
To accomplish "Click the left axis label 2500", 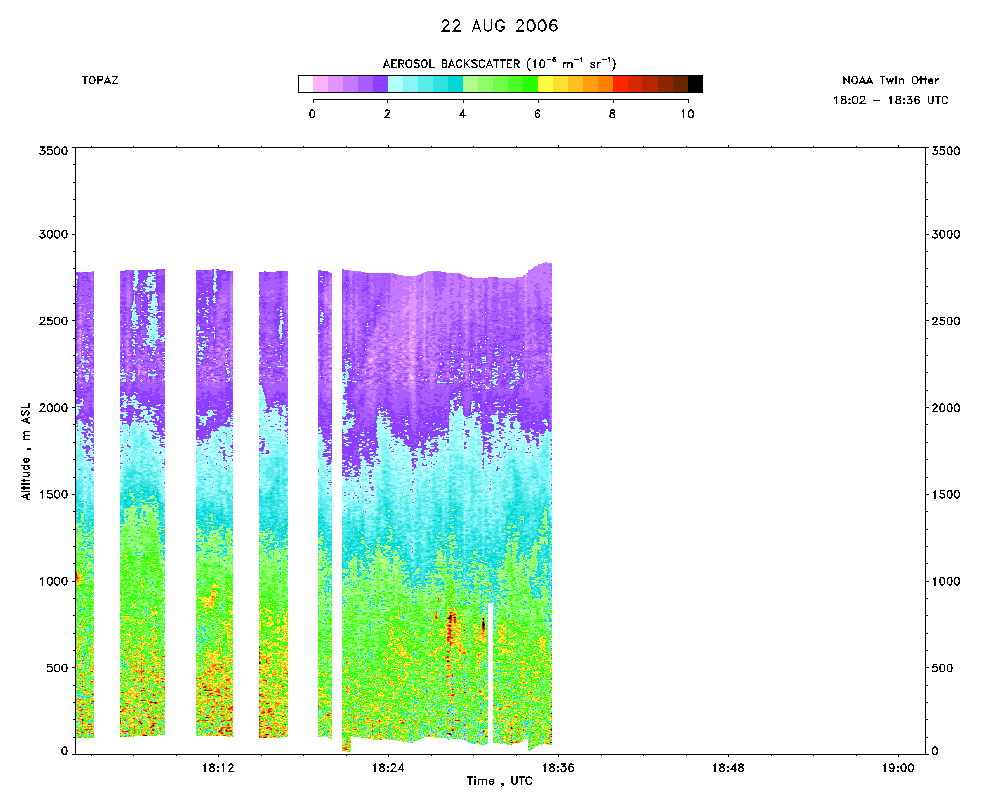I will (x=54, y=321).
